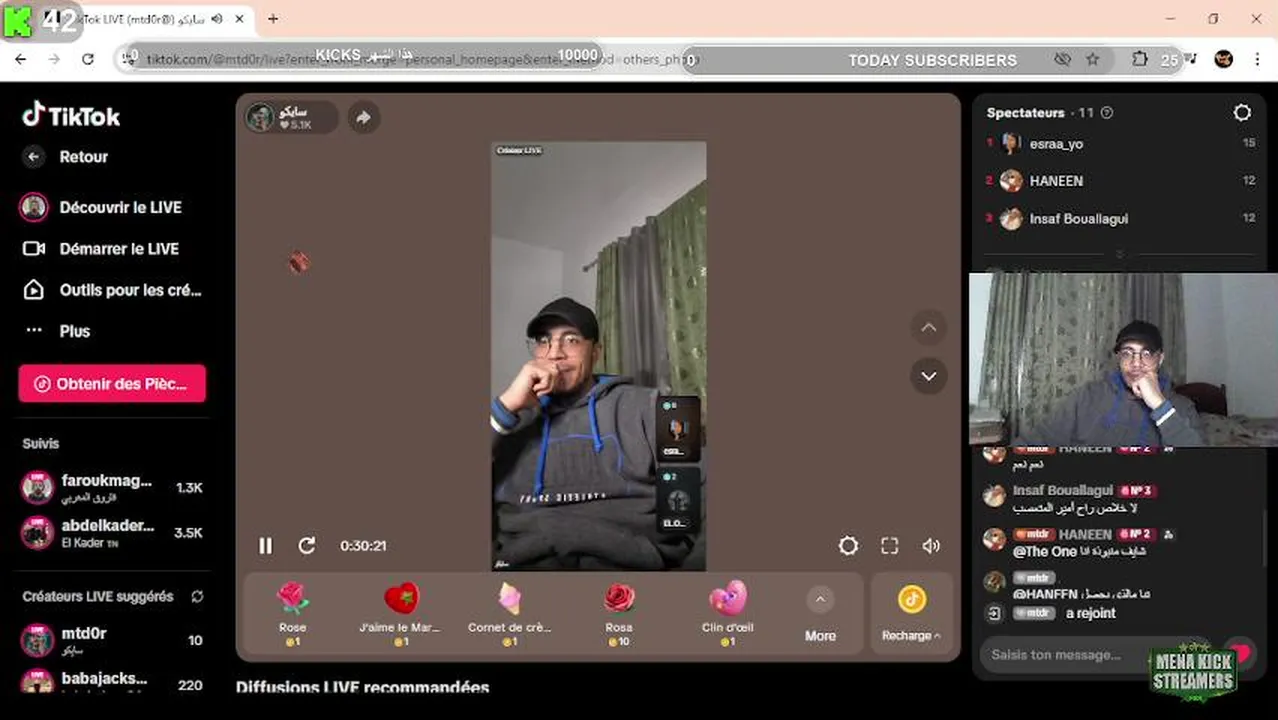The height and width of the screenshot is (720, 1278).
Task: Go to the next live stream
Action: tap(928, 376)
